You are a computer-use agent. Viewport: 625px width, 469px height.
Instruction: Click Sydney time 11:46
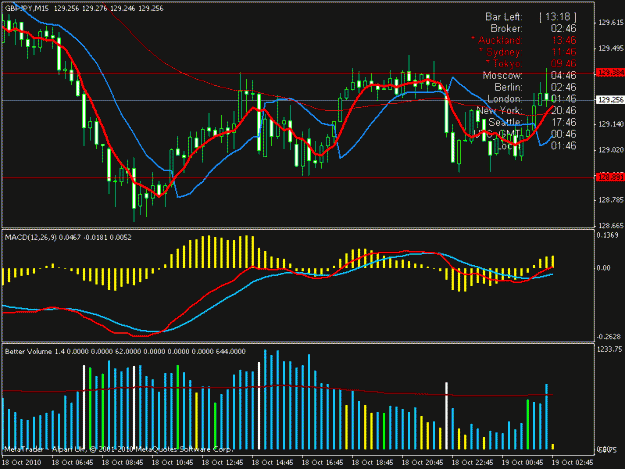(564, 52)
